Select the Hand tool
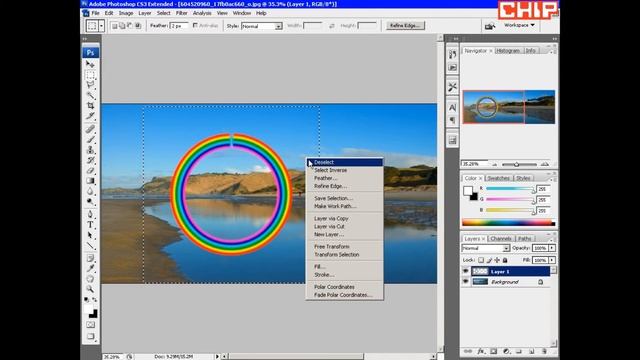This screenshot has width=640, height=360. 90,279
